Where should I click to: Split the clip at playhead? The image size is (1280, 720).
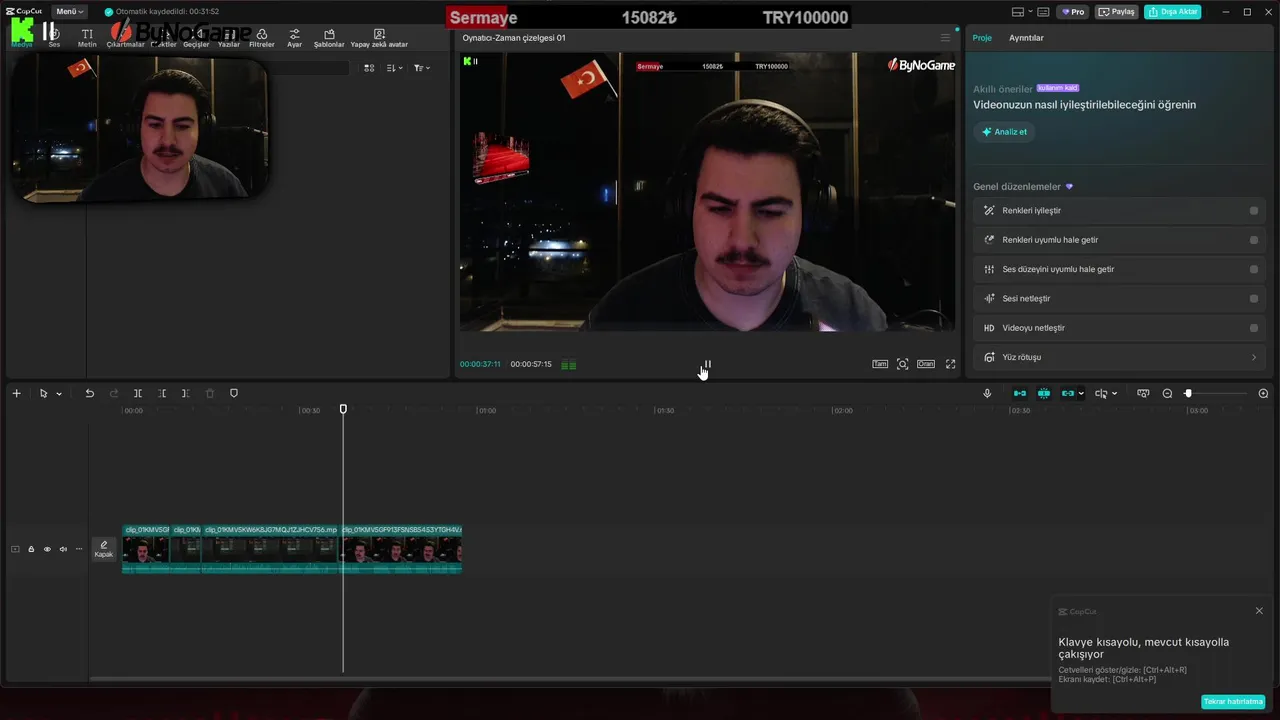coord(138,393)
